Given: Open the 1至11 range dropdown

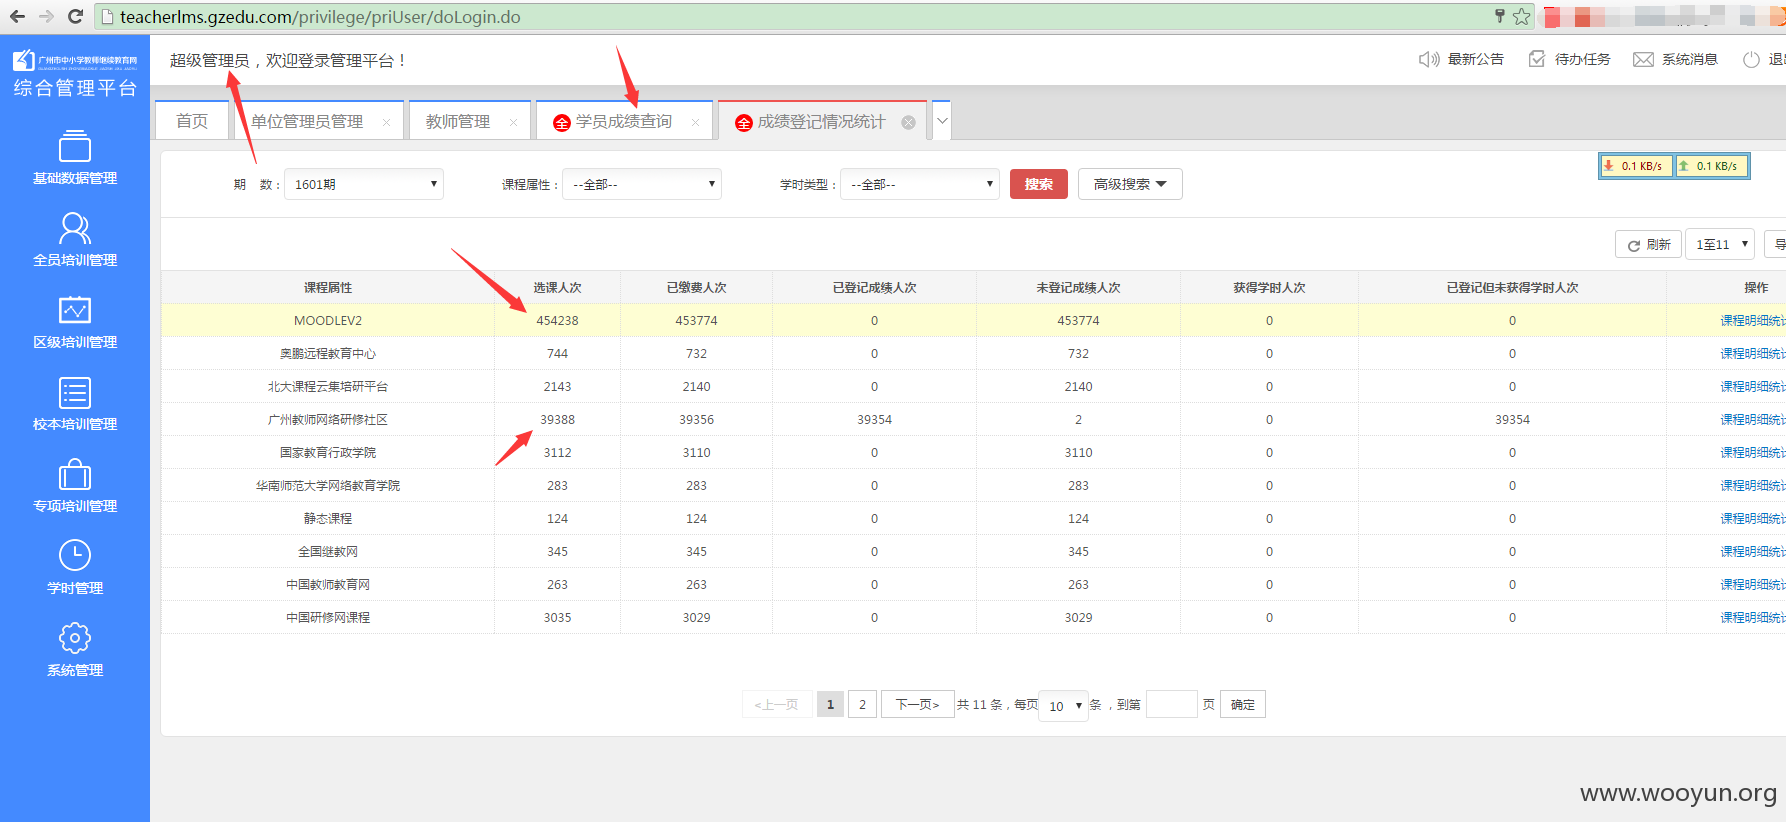Looking at the screenshot, I should point(1720,244).
